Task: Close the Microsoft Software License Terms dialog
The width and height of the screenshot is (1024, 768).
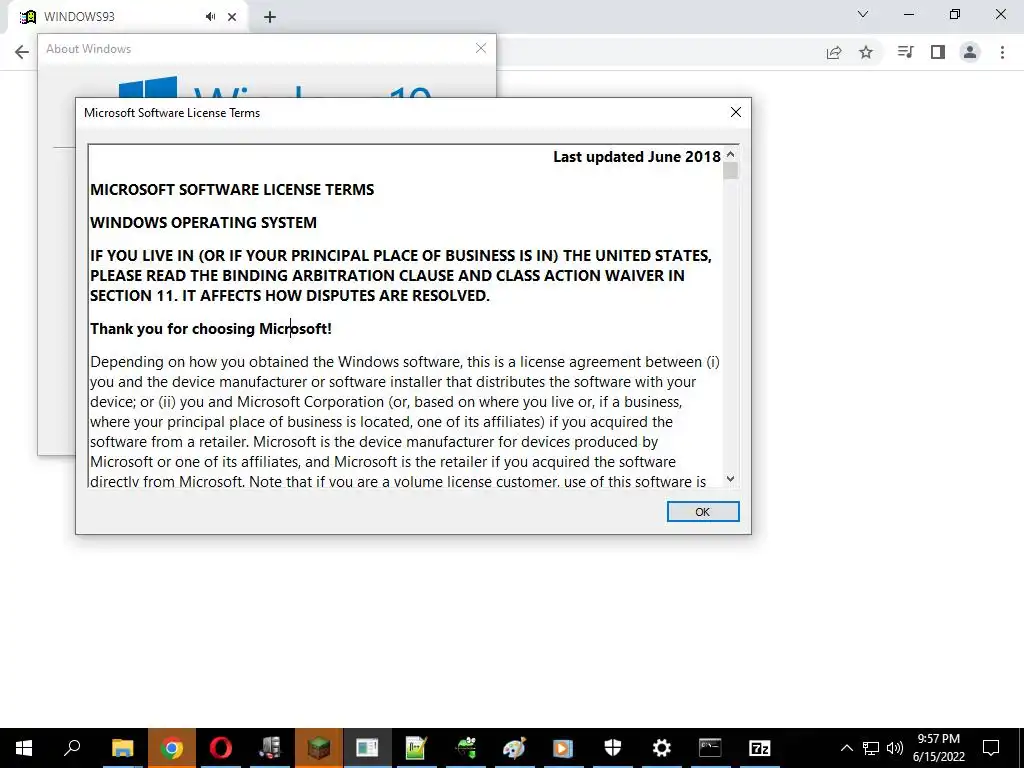Action: 735,112
